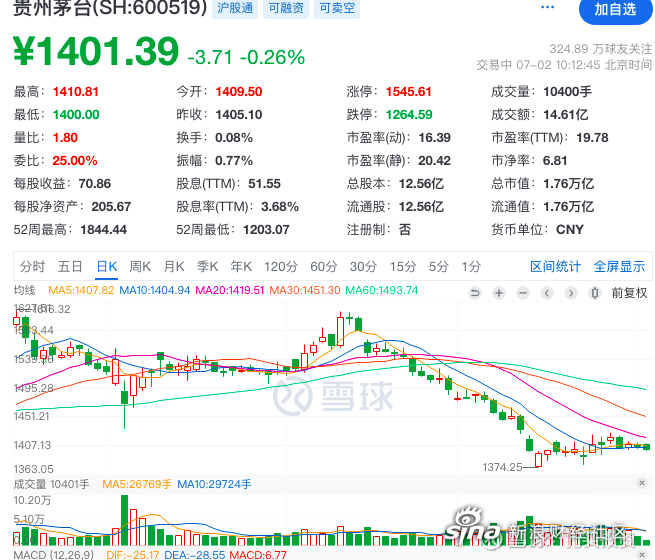
Task: Click the 52周最低 value 1203.07
Action: coord(266,229)
